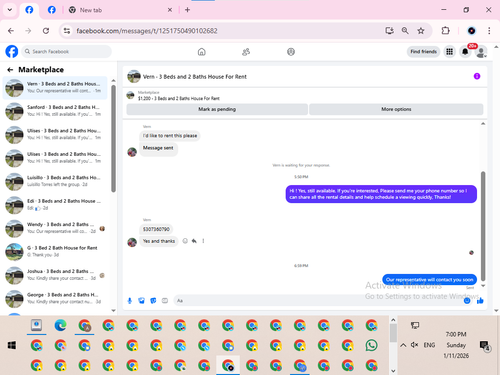Open the Edi conversation
Image resolution: width=500 pixels, height=375 pixels.
tap(55, 205)
